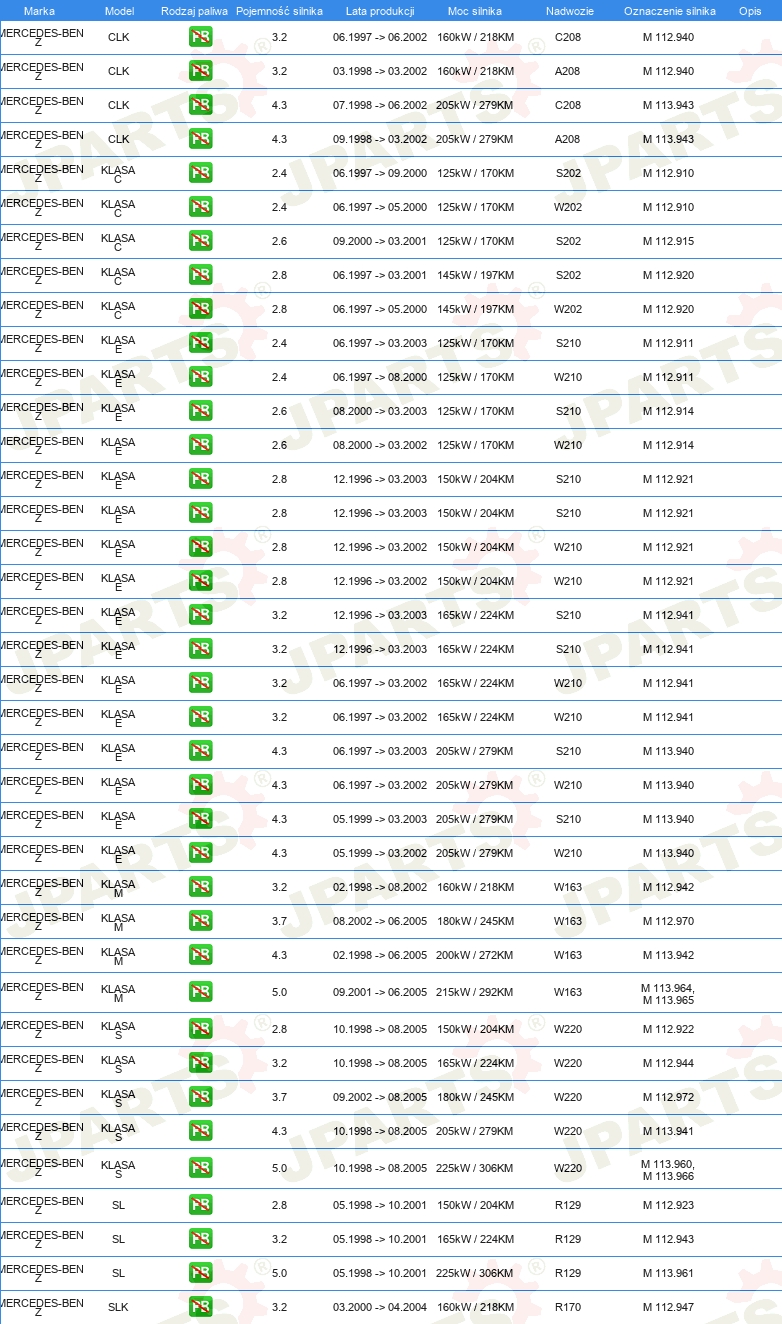Click the fuel icon for CLK 3.2 C208

point(201,37)
